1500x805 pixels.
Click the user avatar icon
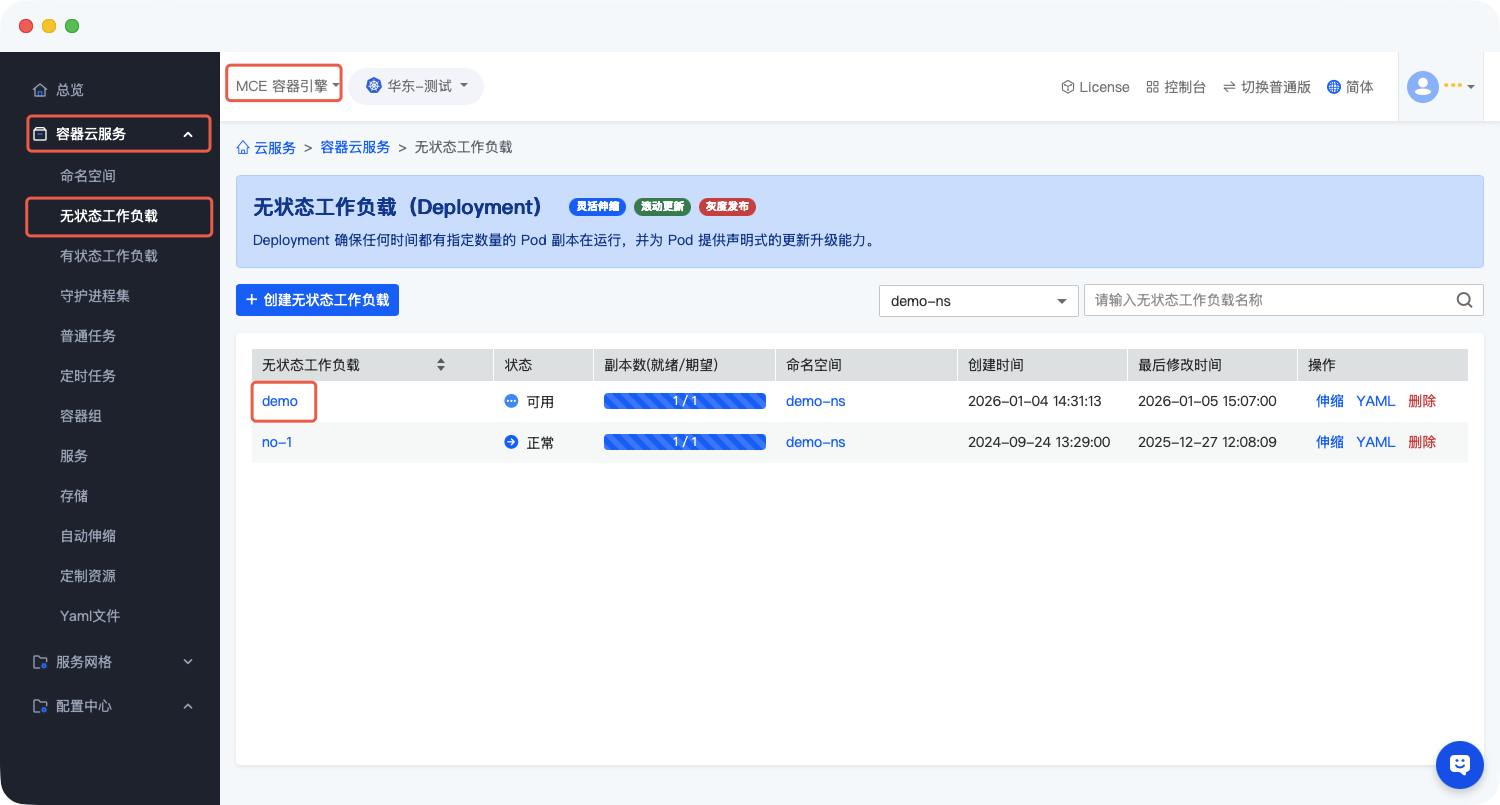1422,87
